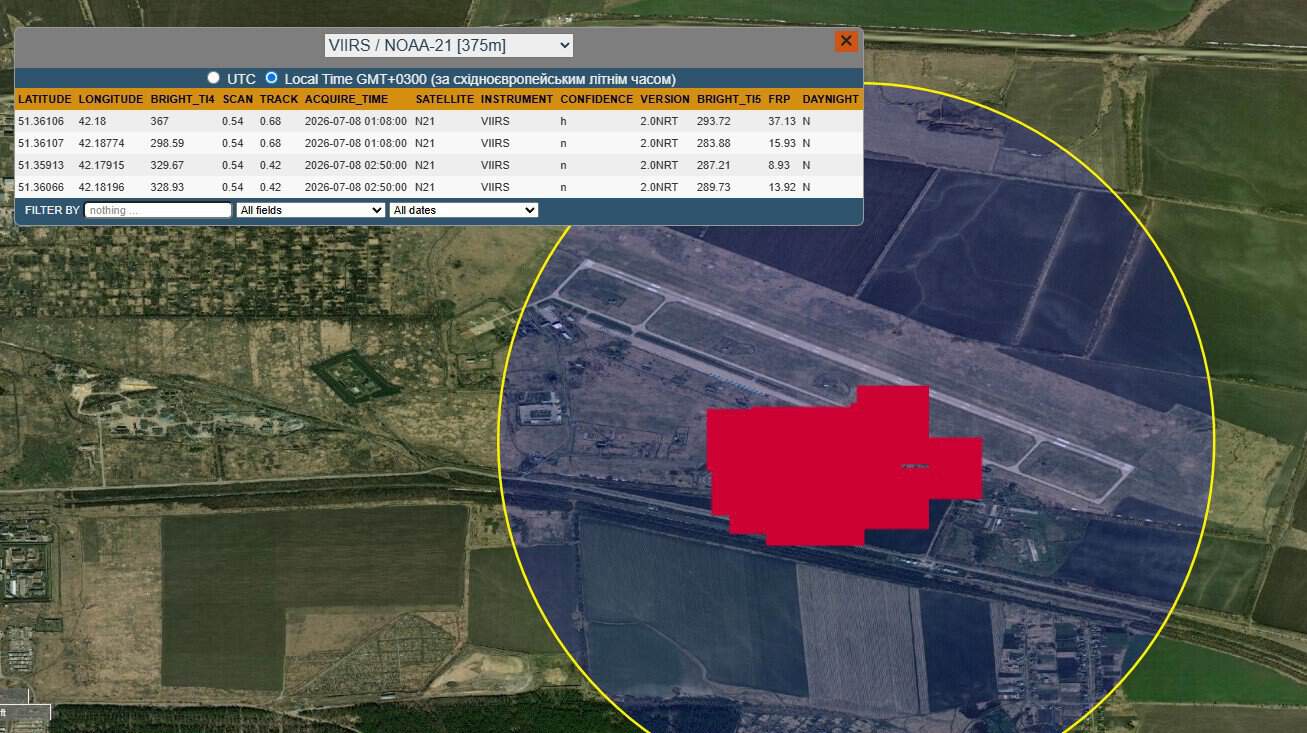Click BRIGHT_TI5 value 283.88
The image size is (1307, 733).
pyautogui.click(x=714, y=143)
